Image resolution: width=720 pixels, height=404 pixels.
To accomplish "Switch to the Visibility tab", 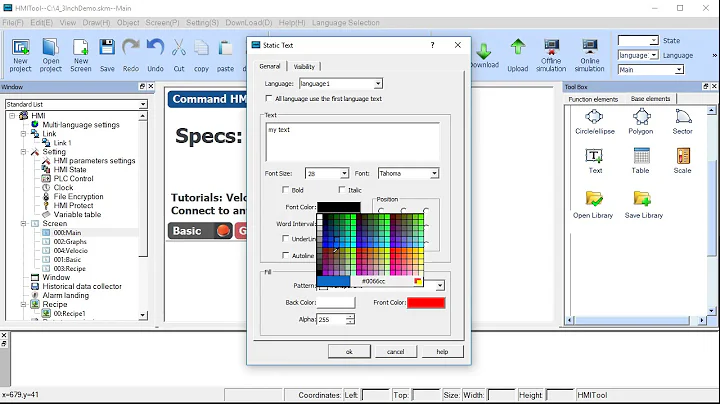I will pos(304,67).
